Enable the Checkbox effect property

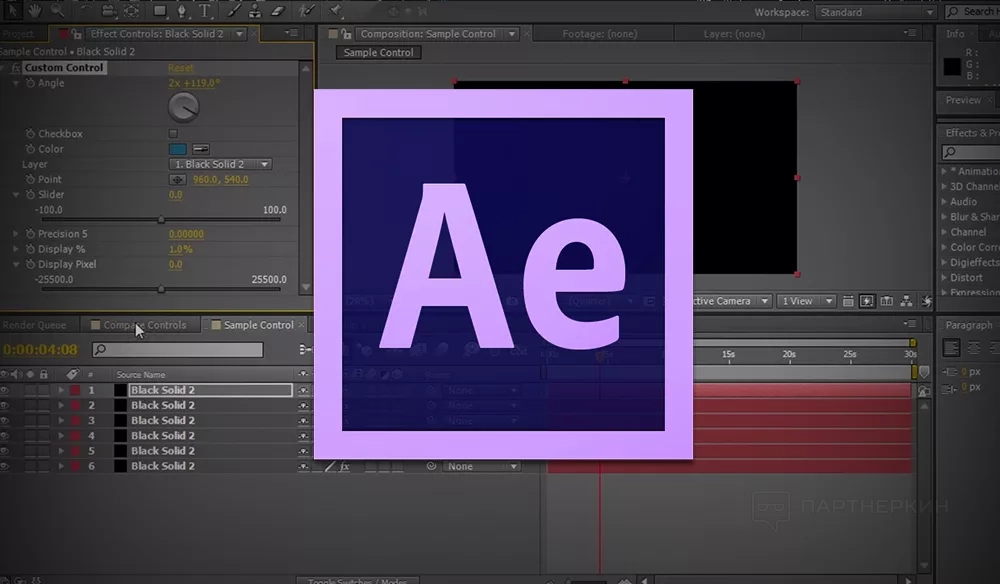tap(173, 134)
